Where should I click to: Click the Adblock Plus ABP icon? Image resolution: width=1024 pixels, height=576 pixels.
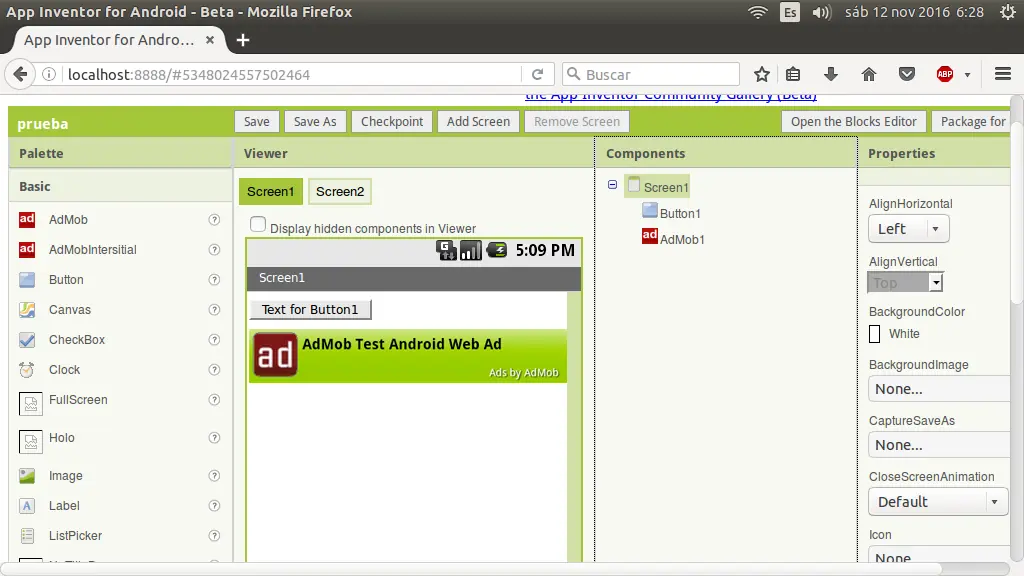(945, 74)
